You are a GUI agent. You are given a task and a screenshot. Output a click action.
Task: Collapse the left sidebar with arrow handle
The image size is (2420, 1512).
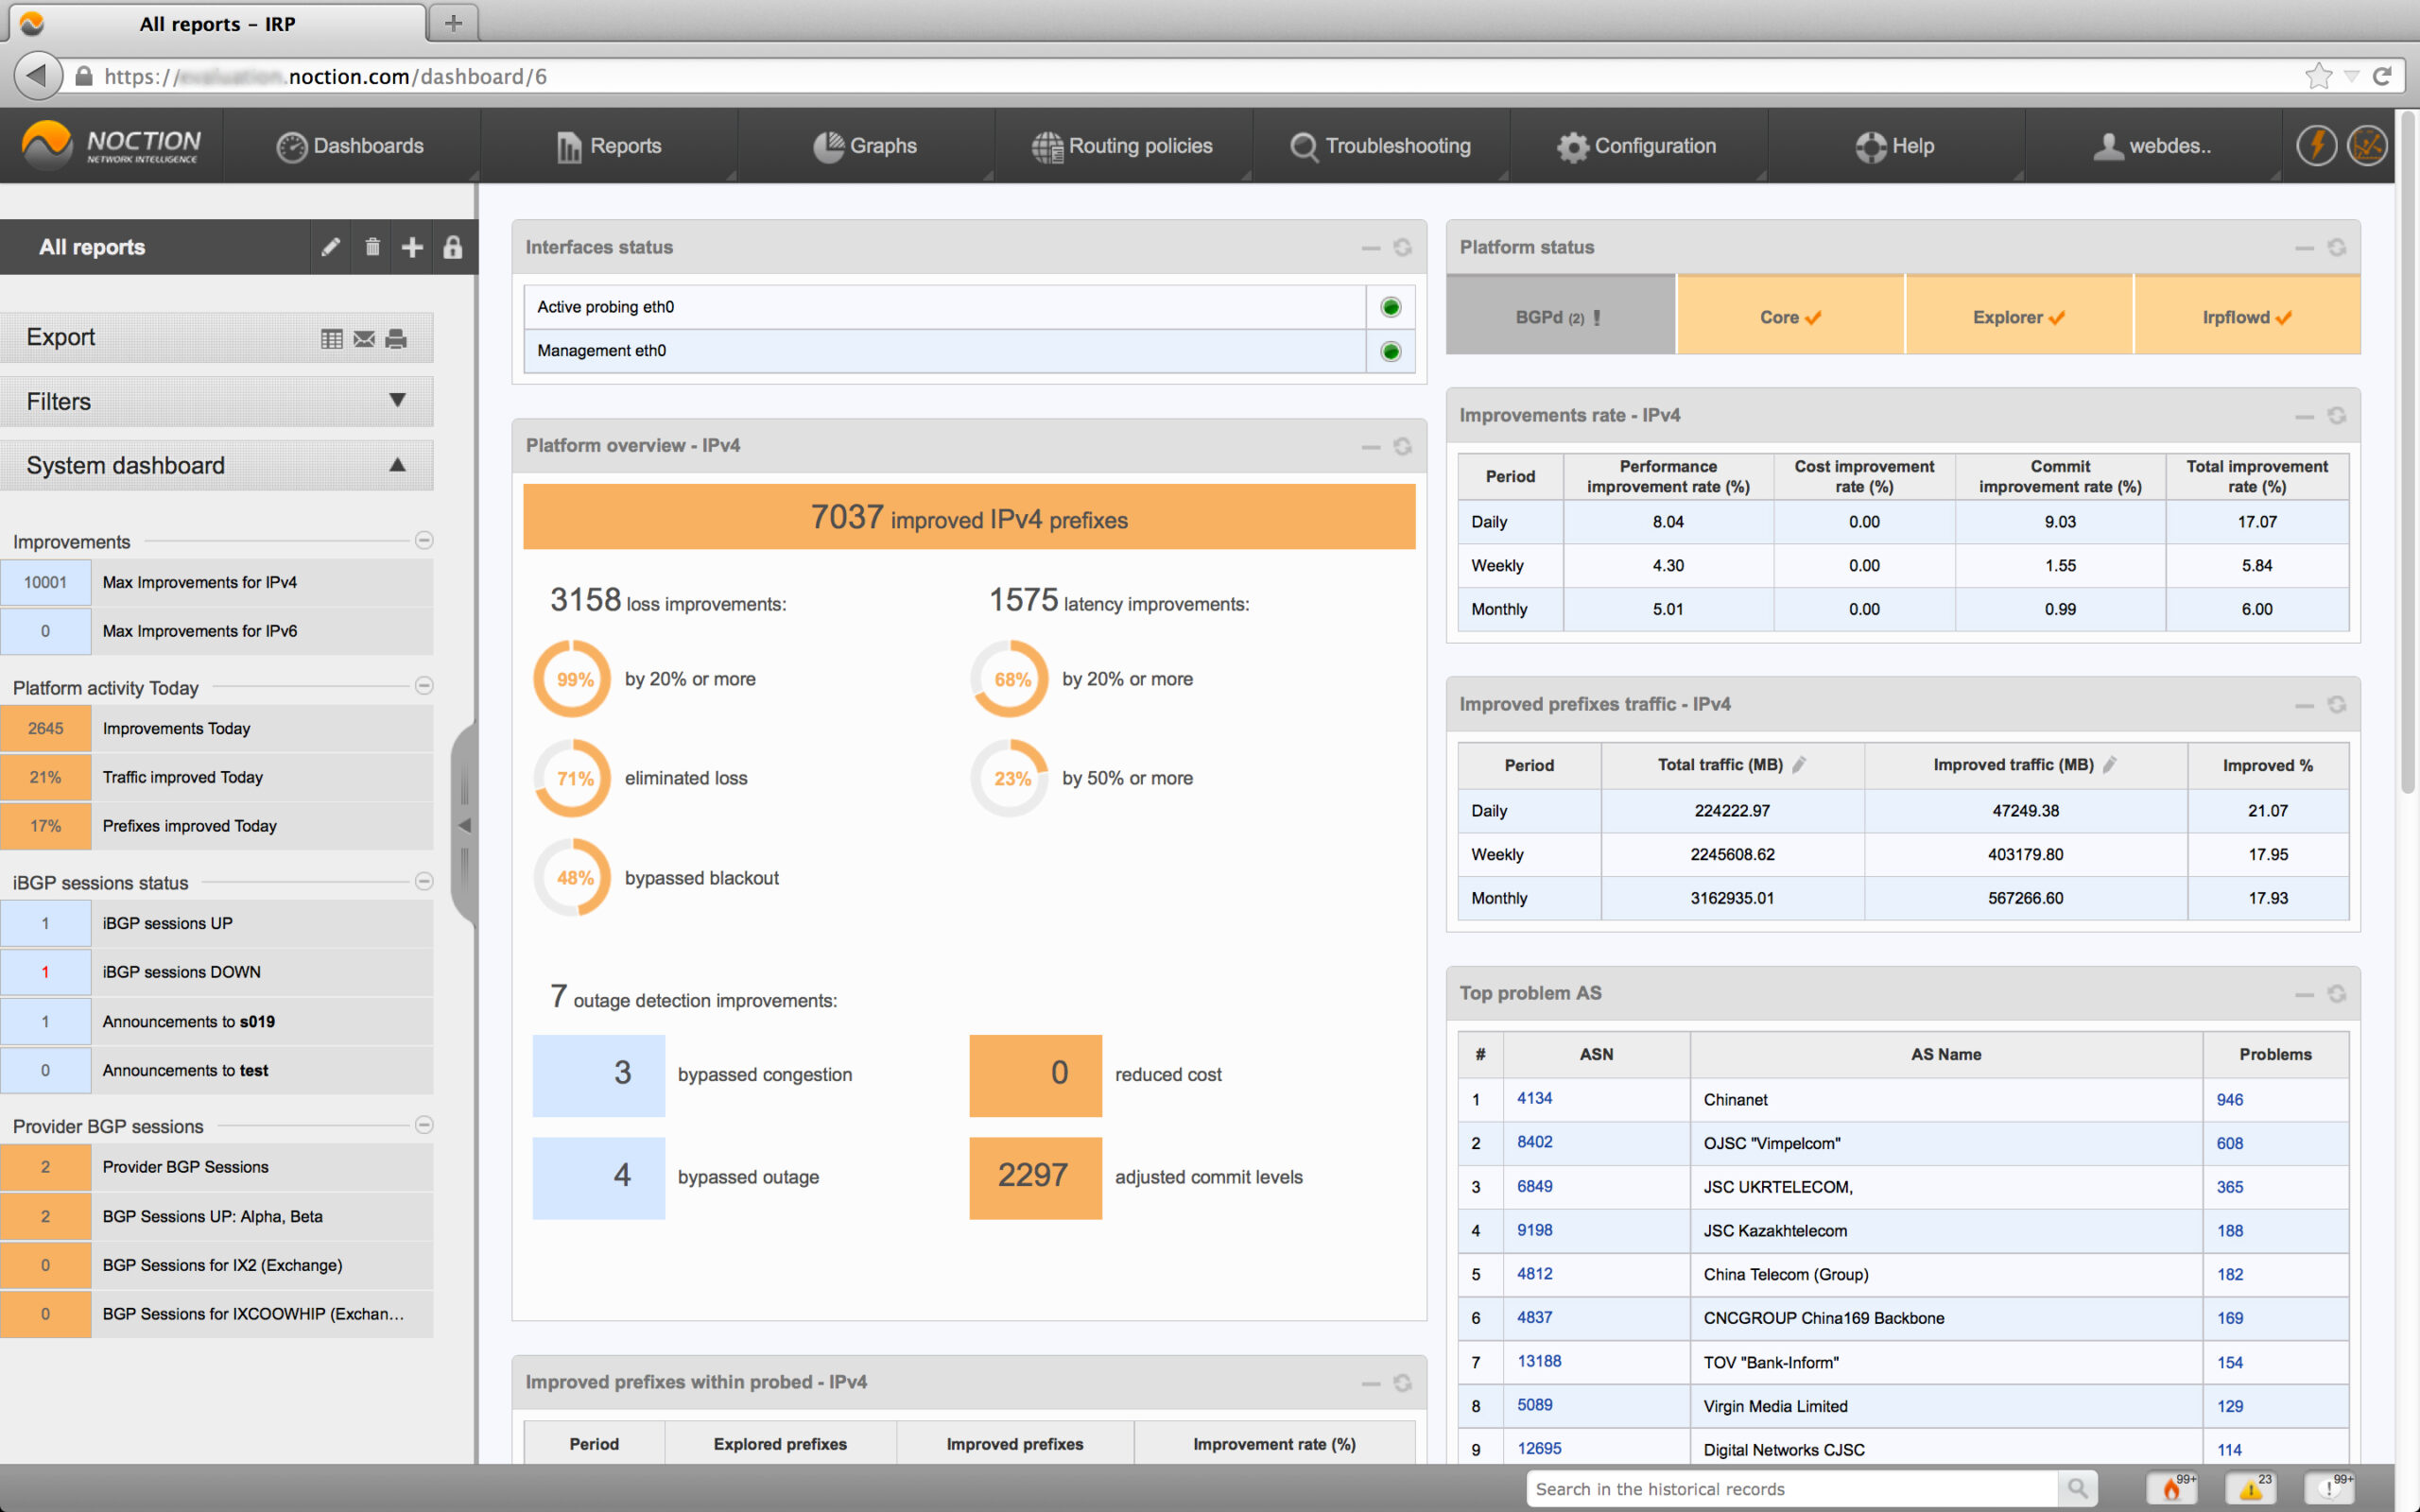coord(464,825)
